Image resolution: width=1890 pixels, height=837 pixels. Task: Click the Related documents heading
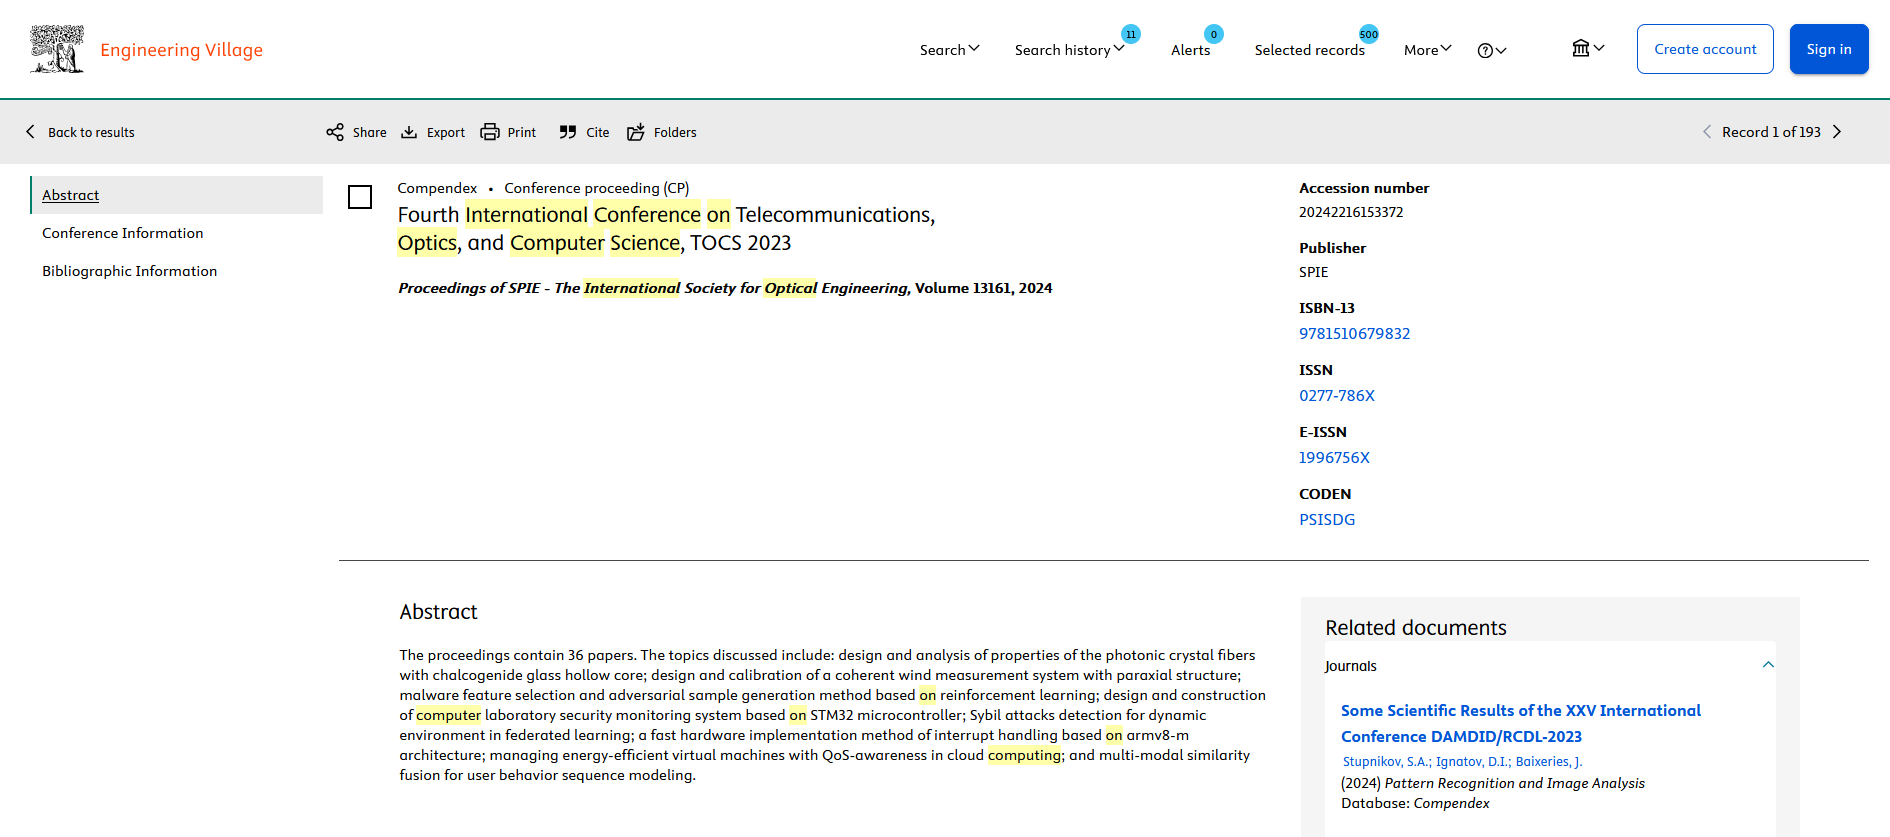[x=1415, y=628]
